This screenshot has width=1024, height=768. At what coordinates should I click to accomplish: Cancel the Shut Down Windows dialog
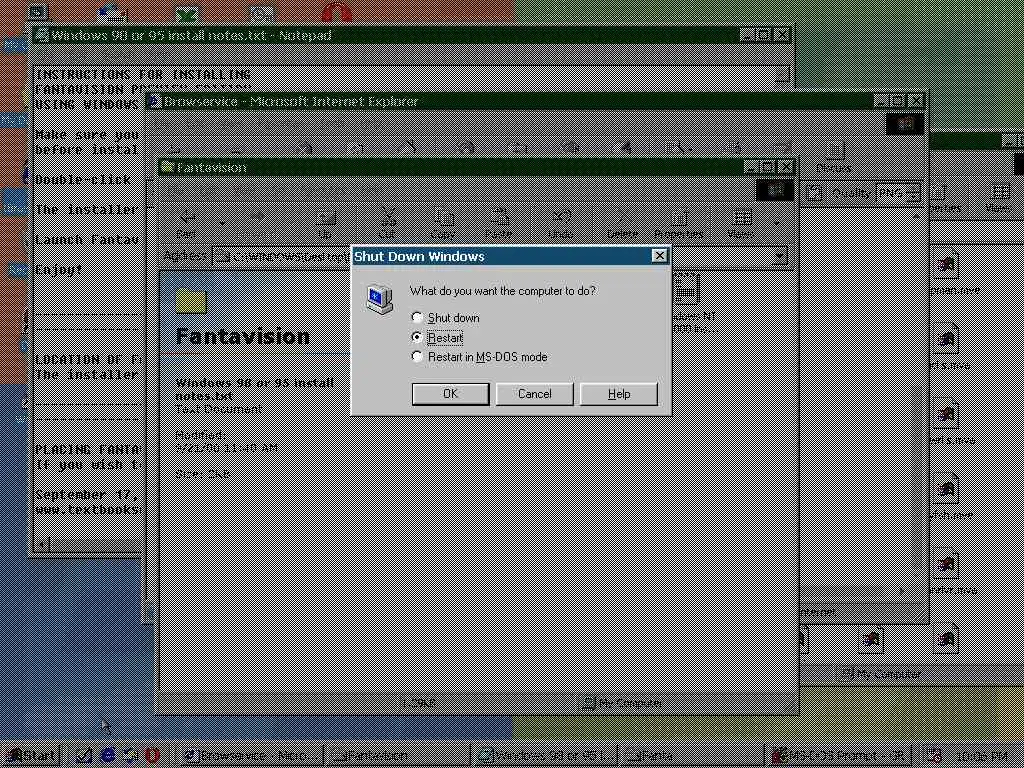coord(534,394)
